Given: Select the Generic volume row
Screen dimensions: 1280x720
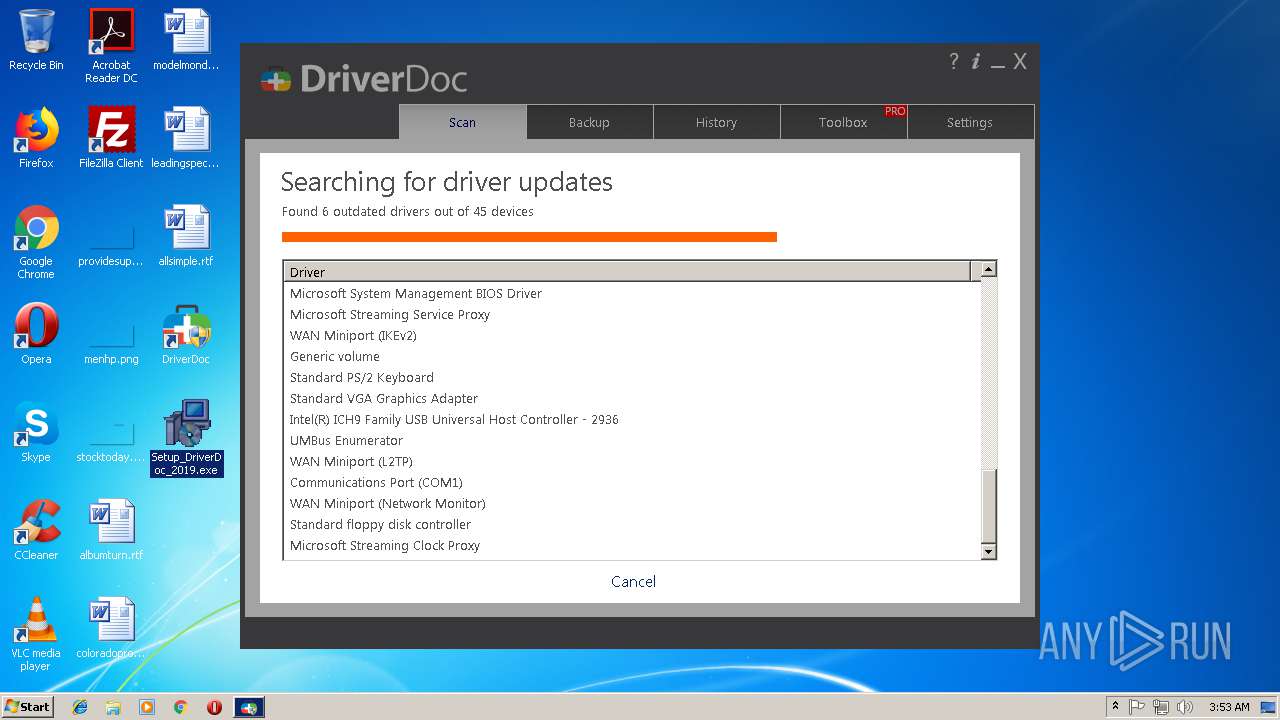Looking at the screenshot, I should tap(632, 356).
